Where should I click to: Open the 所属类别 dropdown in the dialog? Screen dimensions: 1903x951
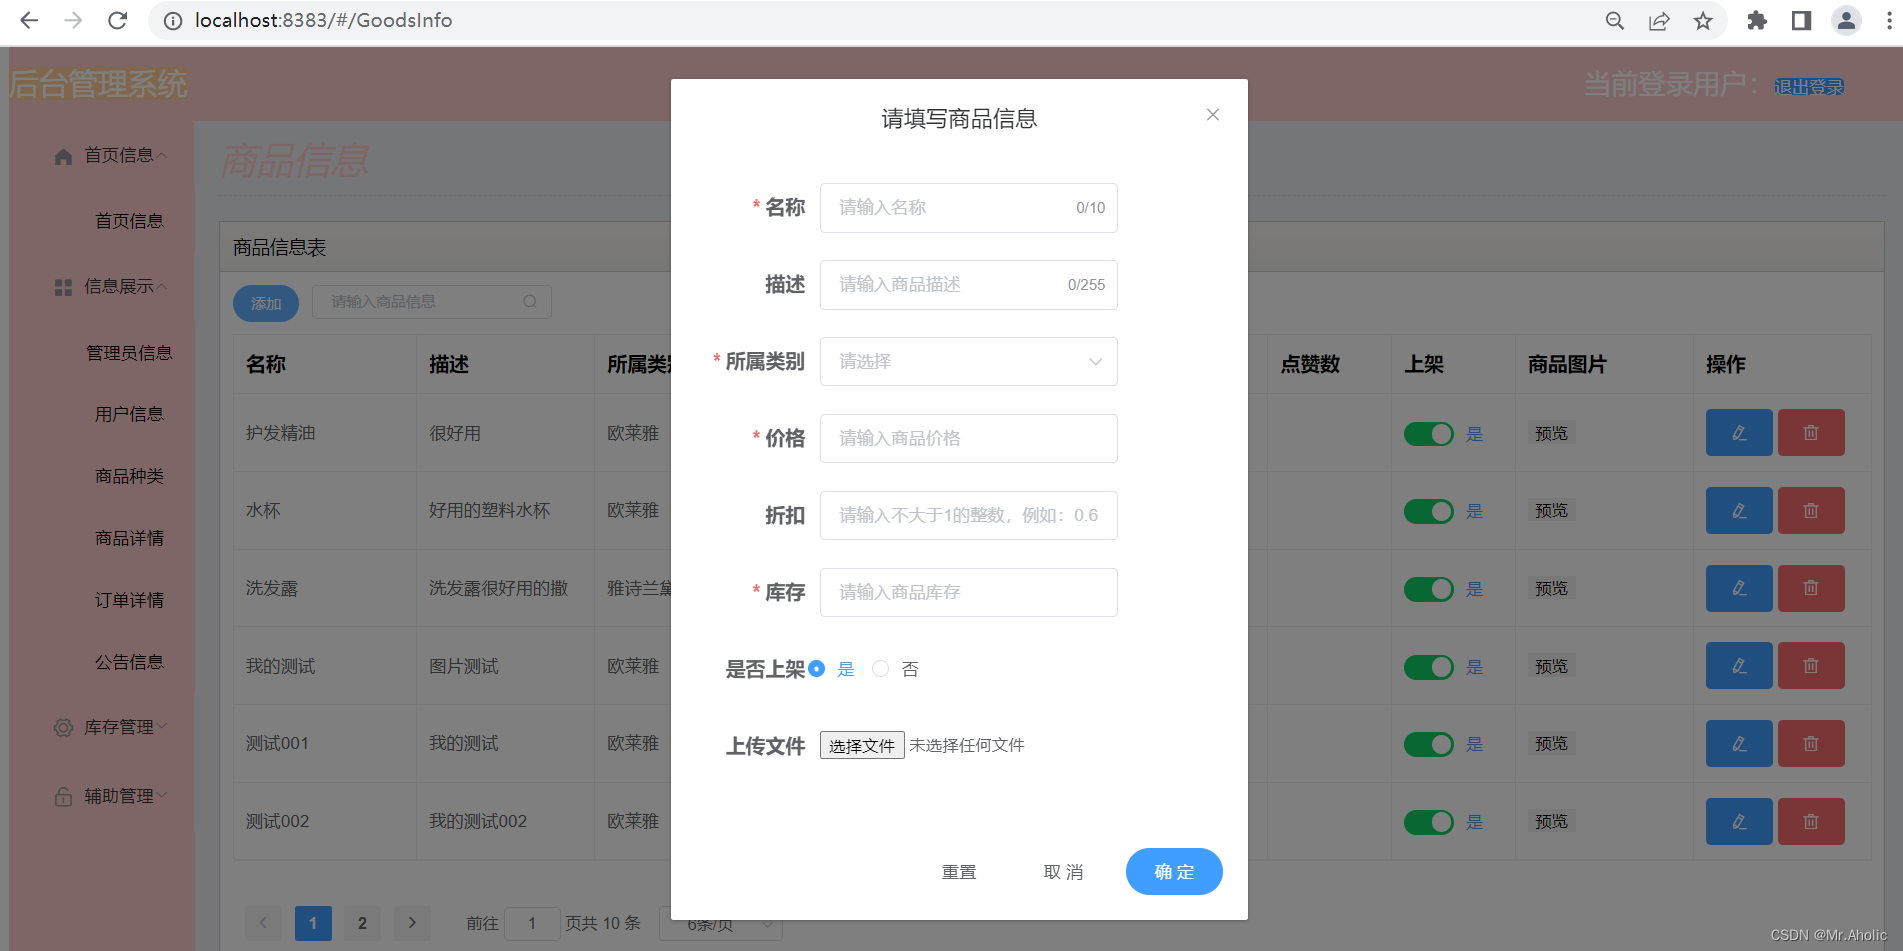pos(967,361)
